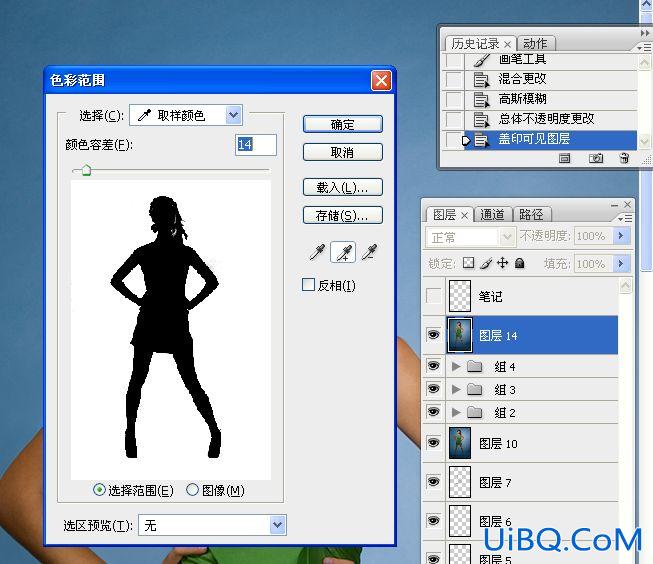The height and width of the screenshot is (564, 653).
Task: Click the 颜色容差 value field showing 14
Action: click(x=256, y=145)
